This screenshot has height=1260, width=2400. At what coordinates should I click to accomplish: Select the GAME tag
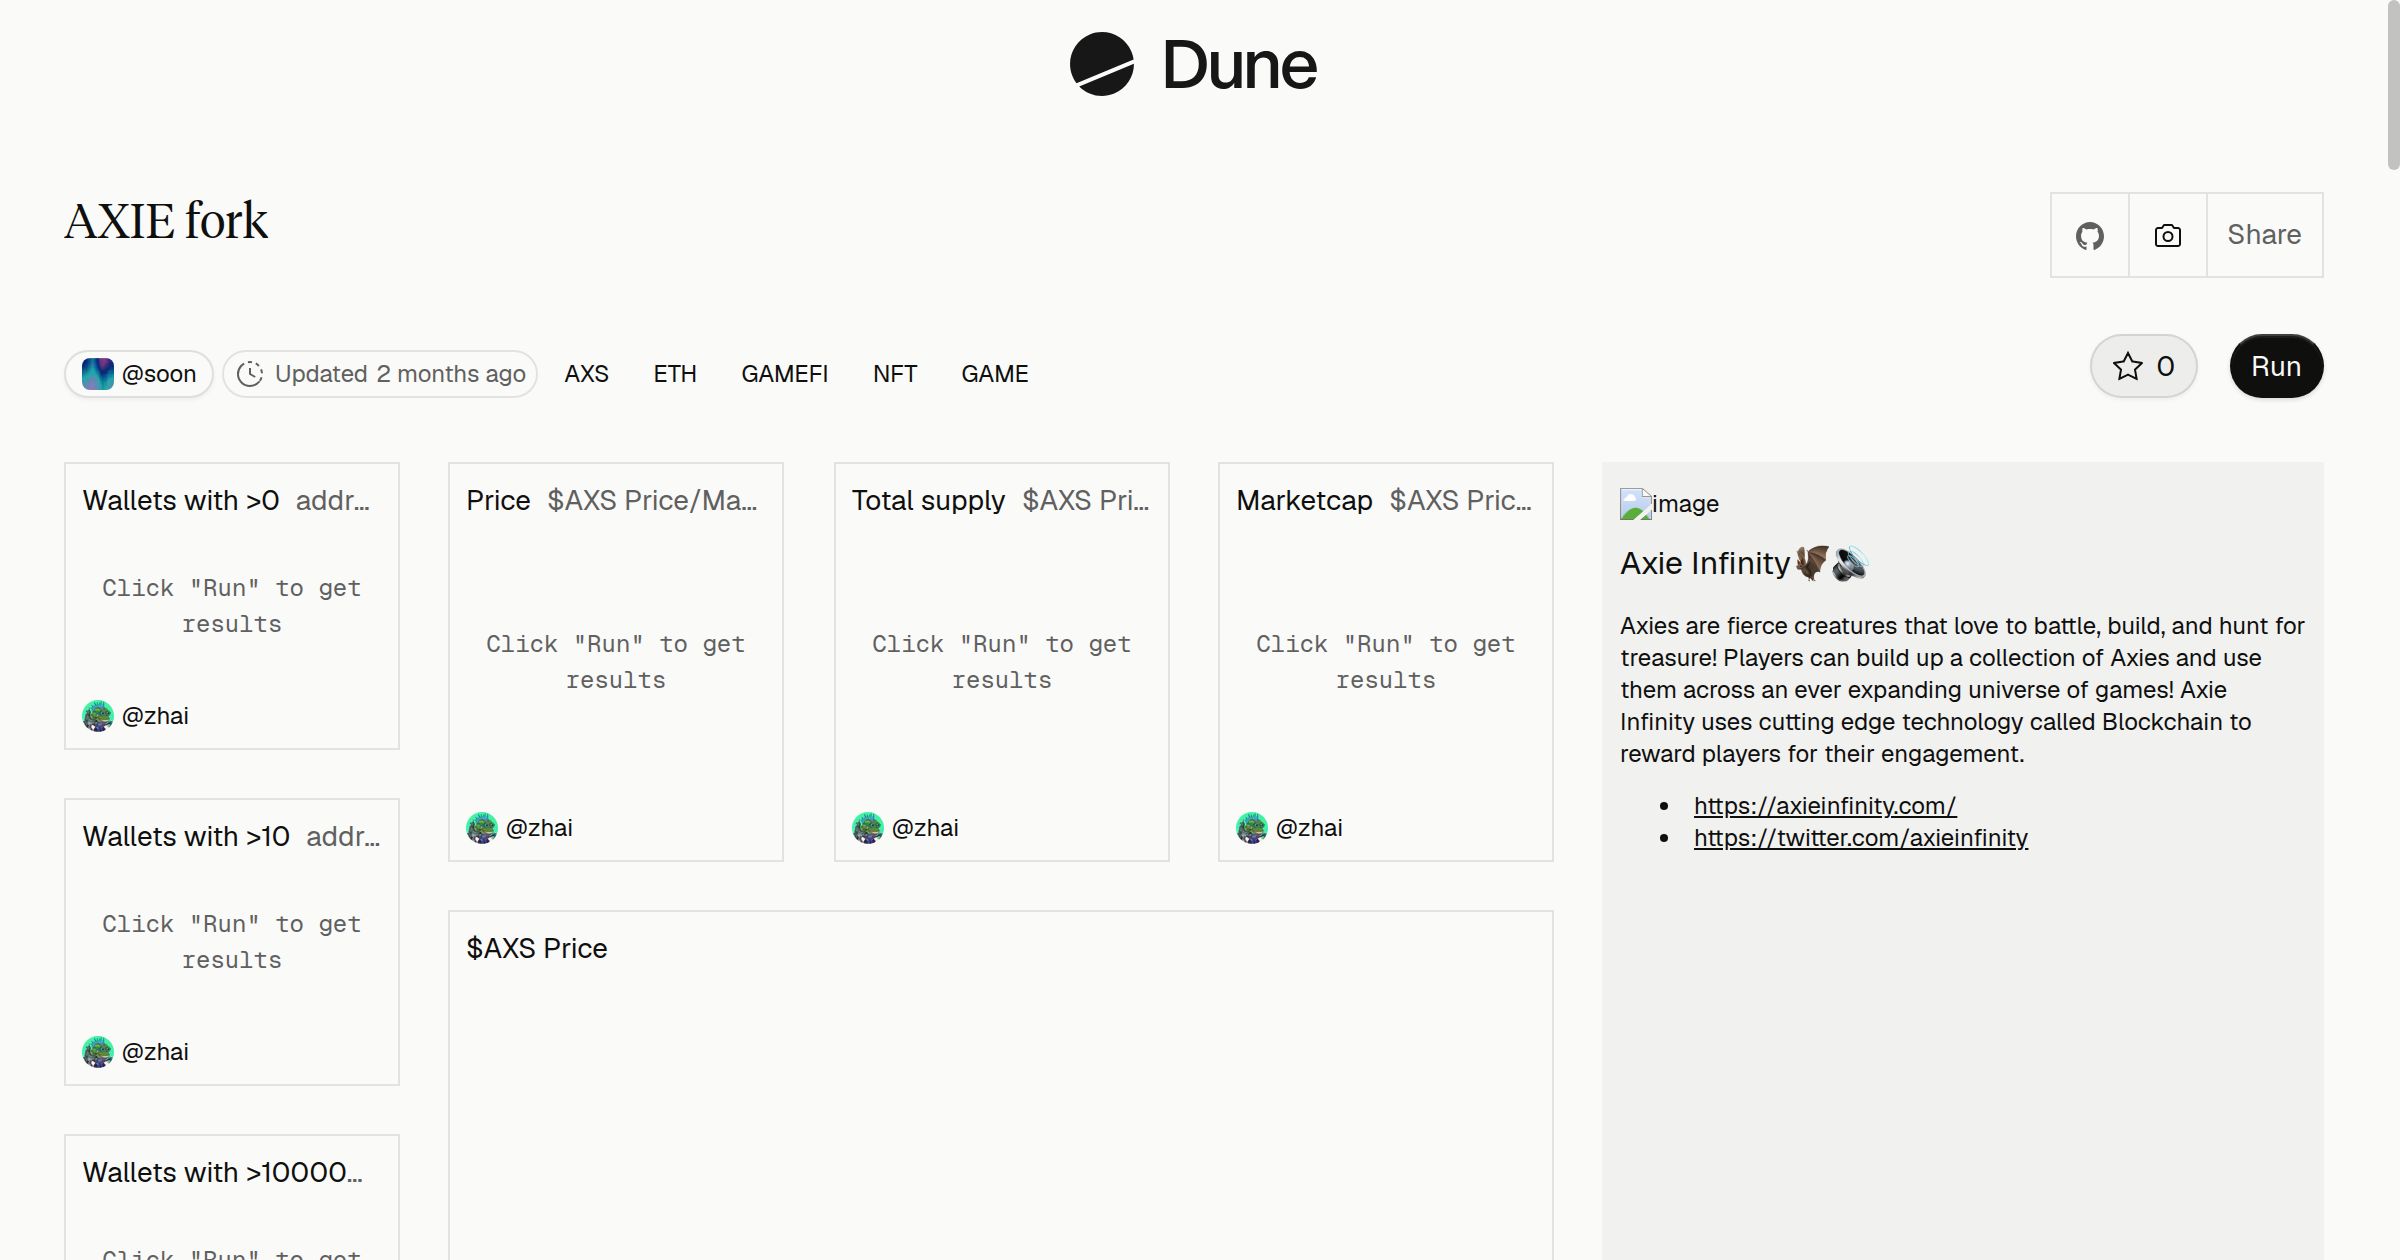[995, 374]
